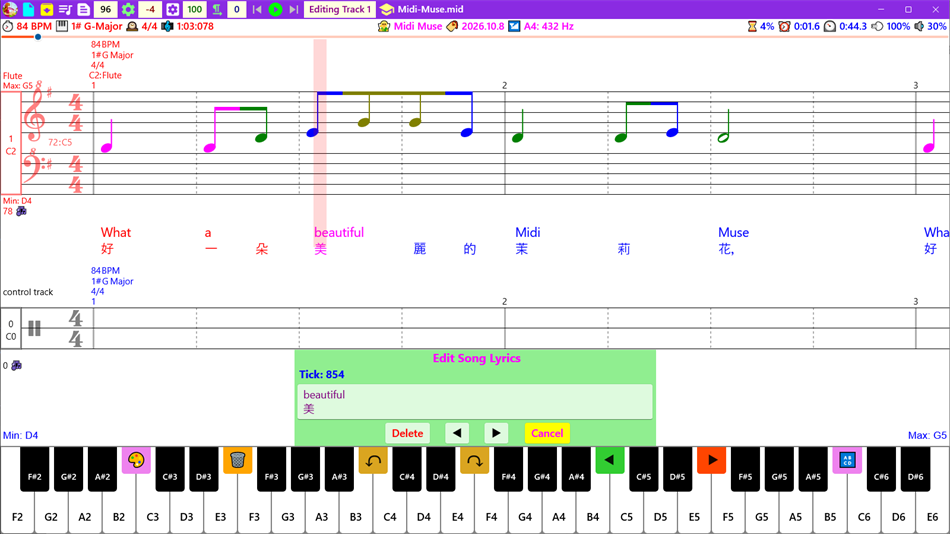
Task: Click the previous lyric left-arrow button
Action: pos(457,433)
